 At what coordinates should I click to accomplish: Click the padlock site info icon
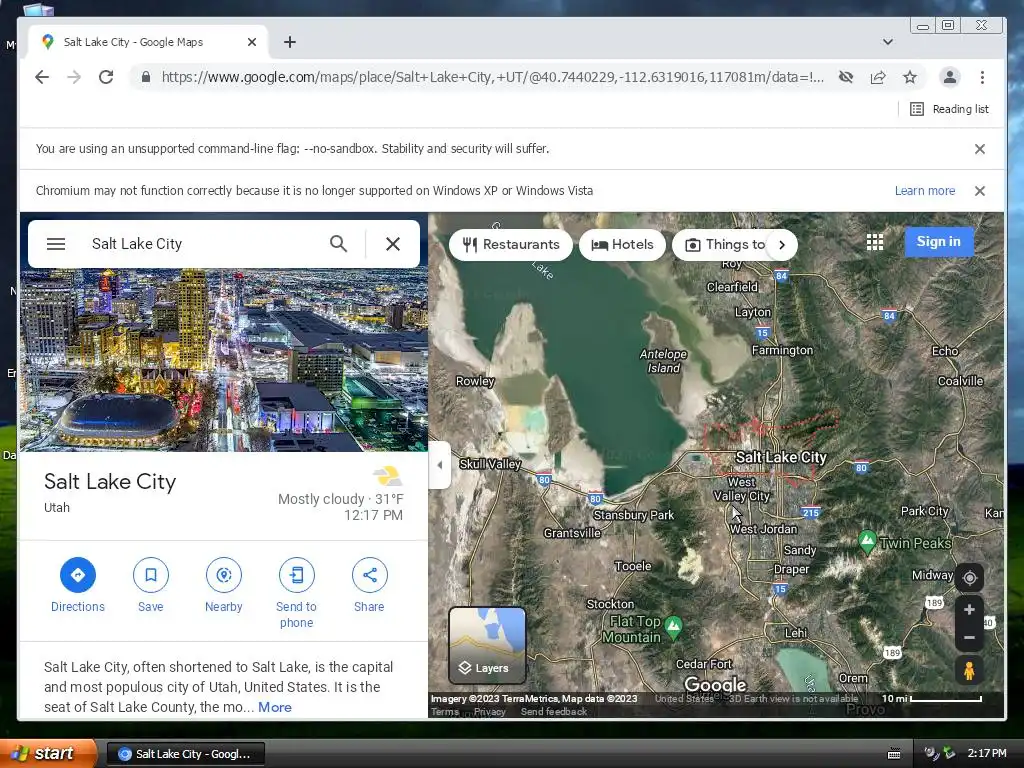pos(146,77)
